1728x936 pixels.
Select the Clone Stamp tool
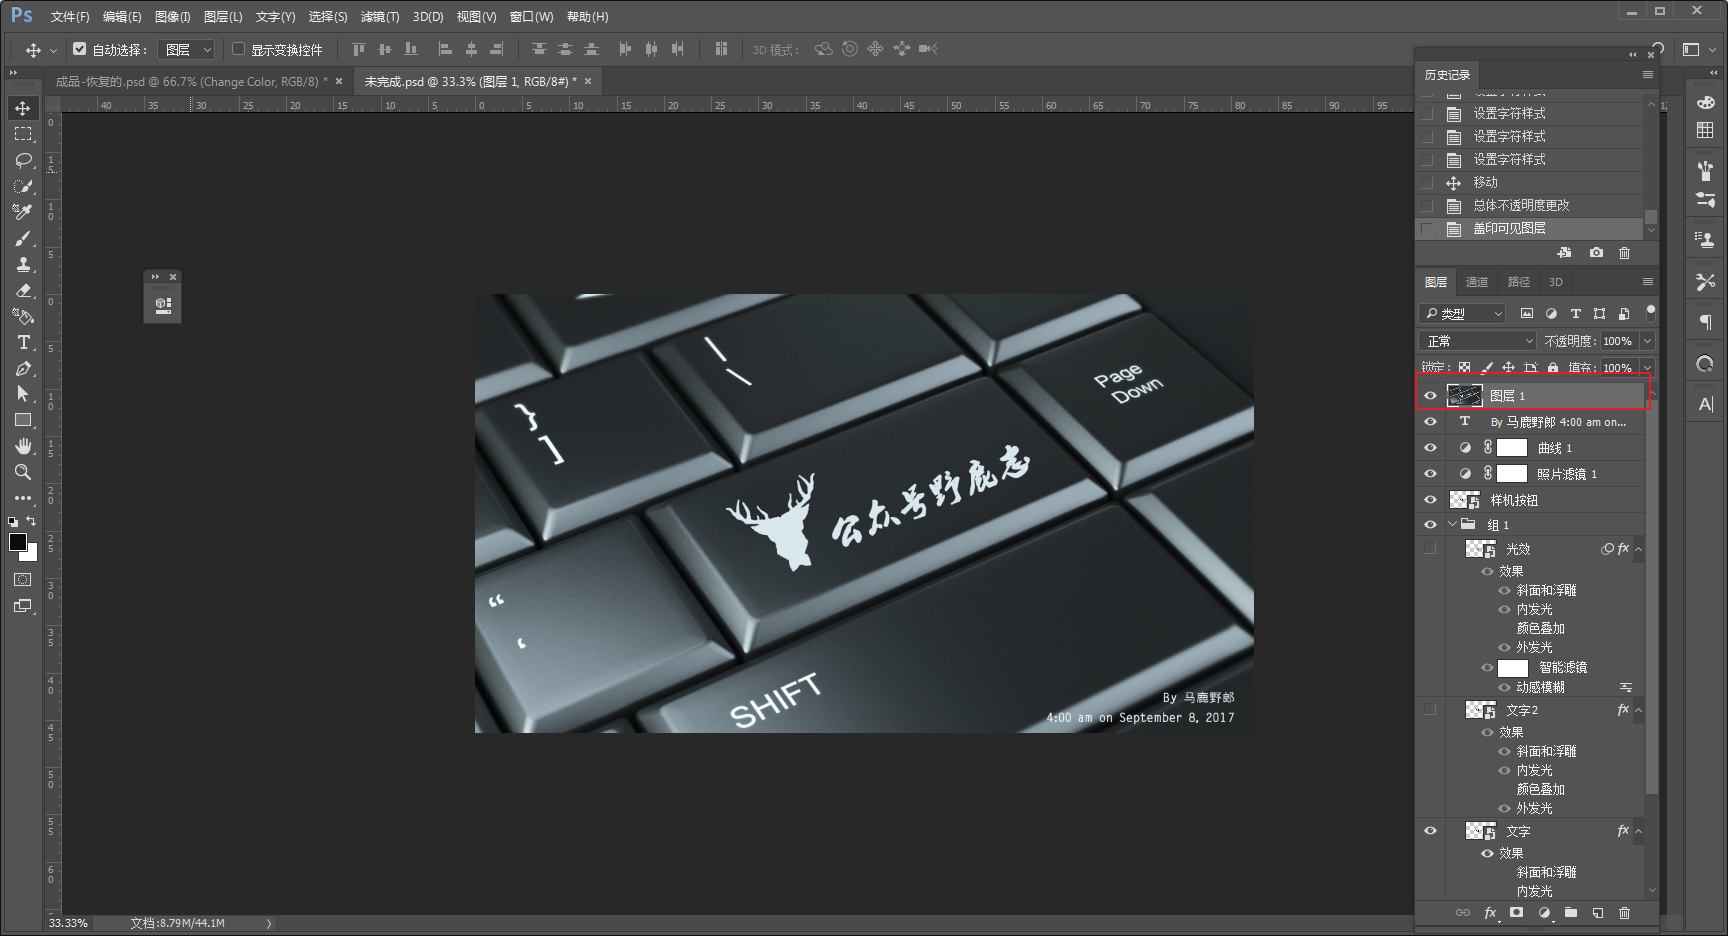(x=22, y=264)
